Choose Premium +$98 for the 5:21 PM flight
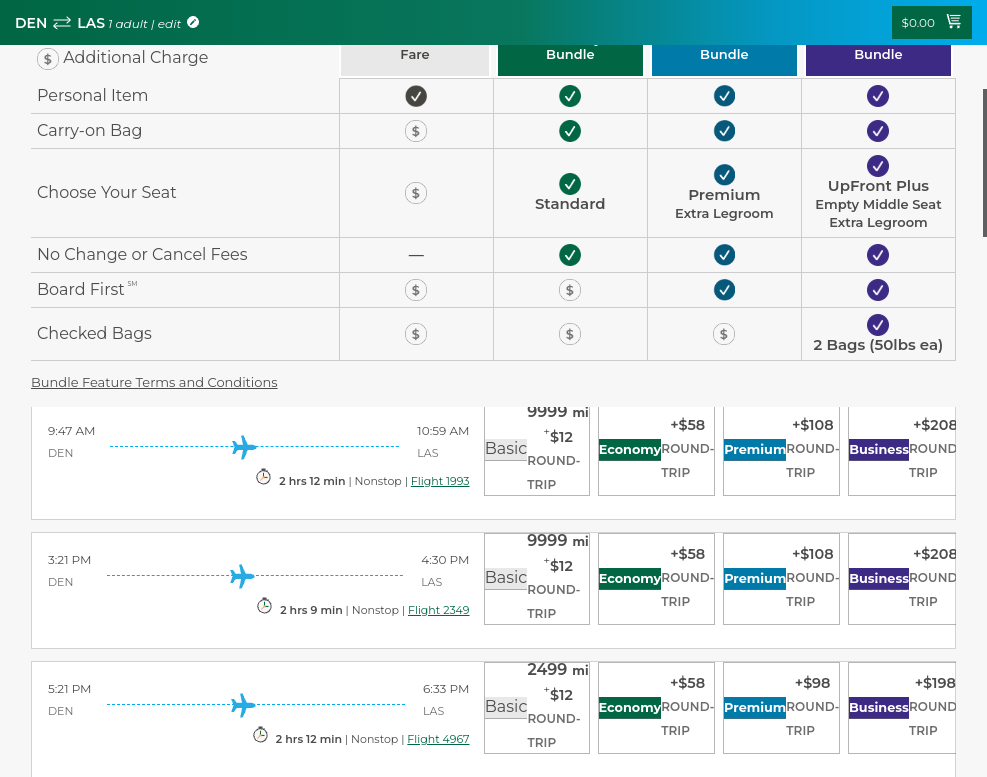This screenshot has width=987, height=777. coord(781,708)
